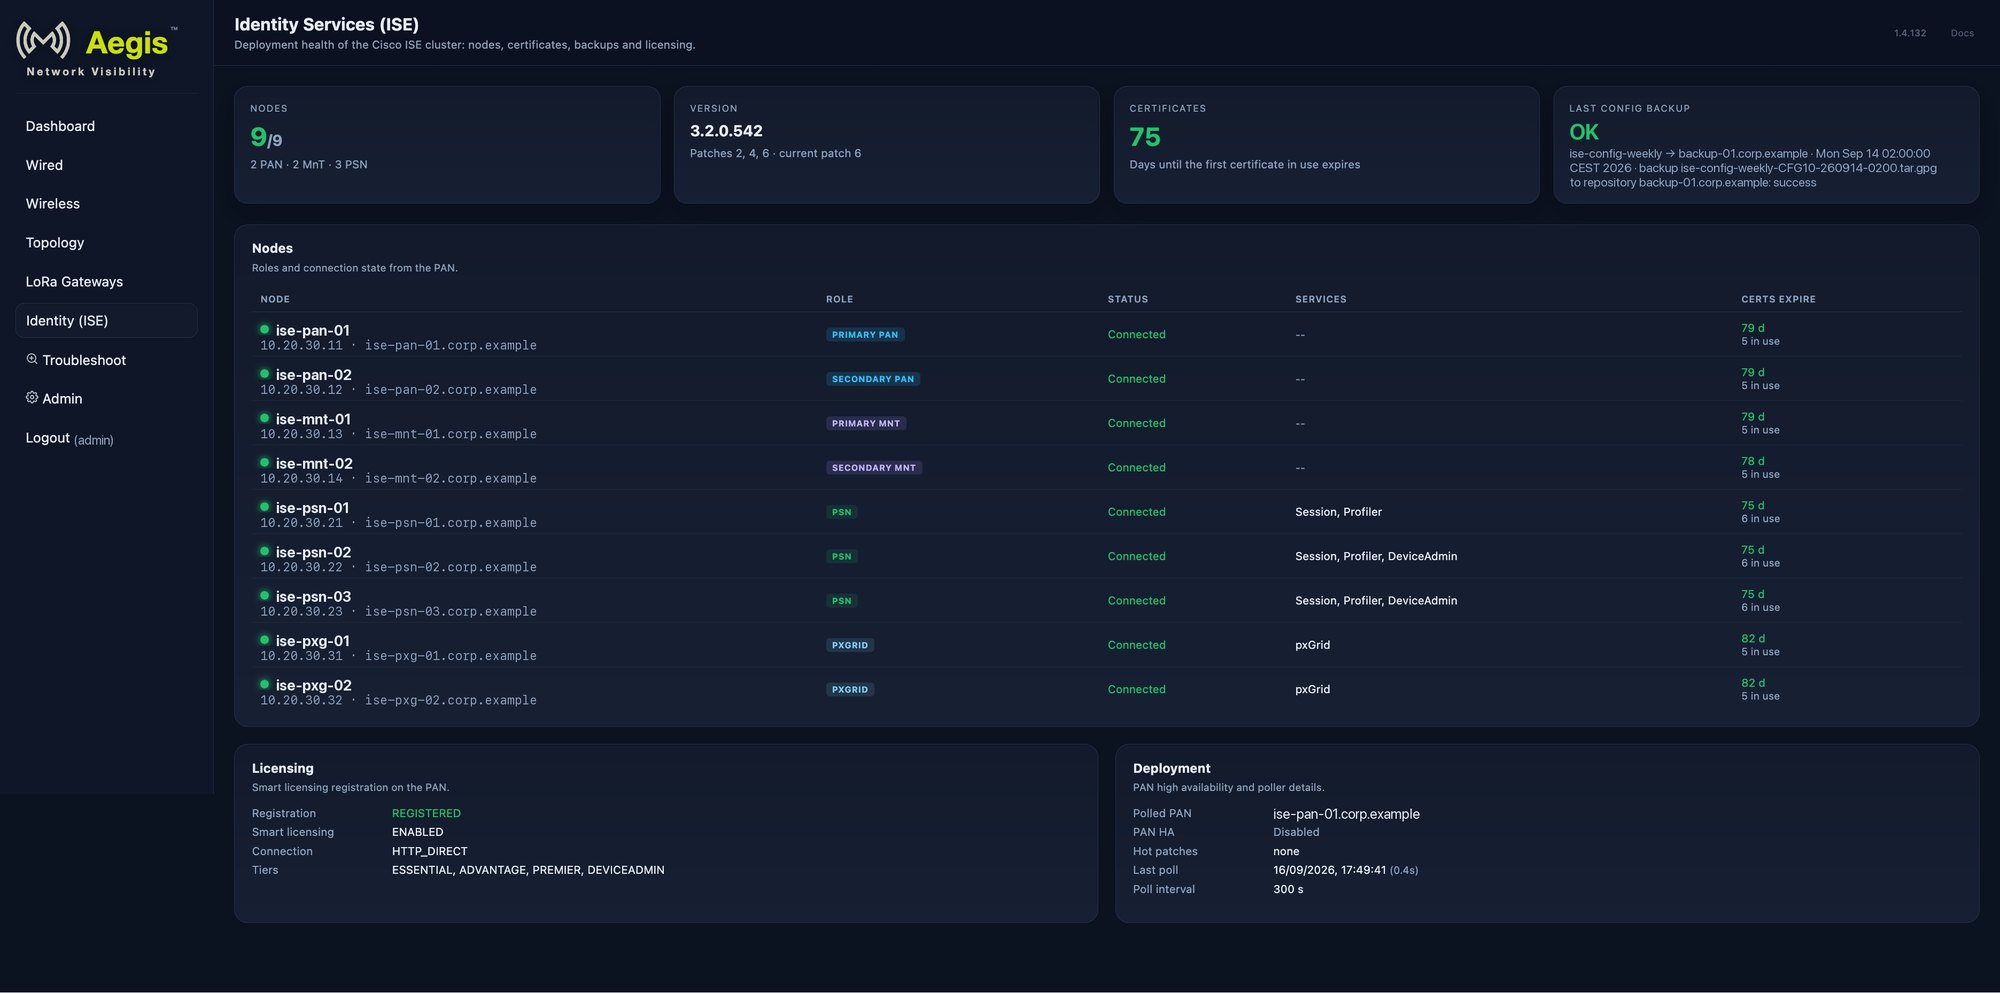Click green status dot beside ise-psn-01
The height and width of the screenshot is (993, 2000).
(x=265, y=507)
